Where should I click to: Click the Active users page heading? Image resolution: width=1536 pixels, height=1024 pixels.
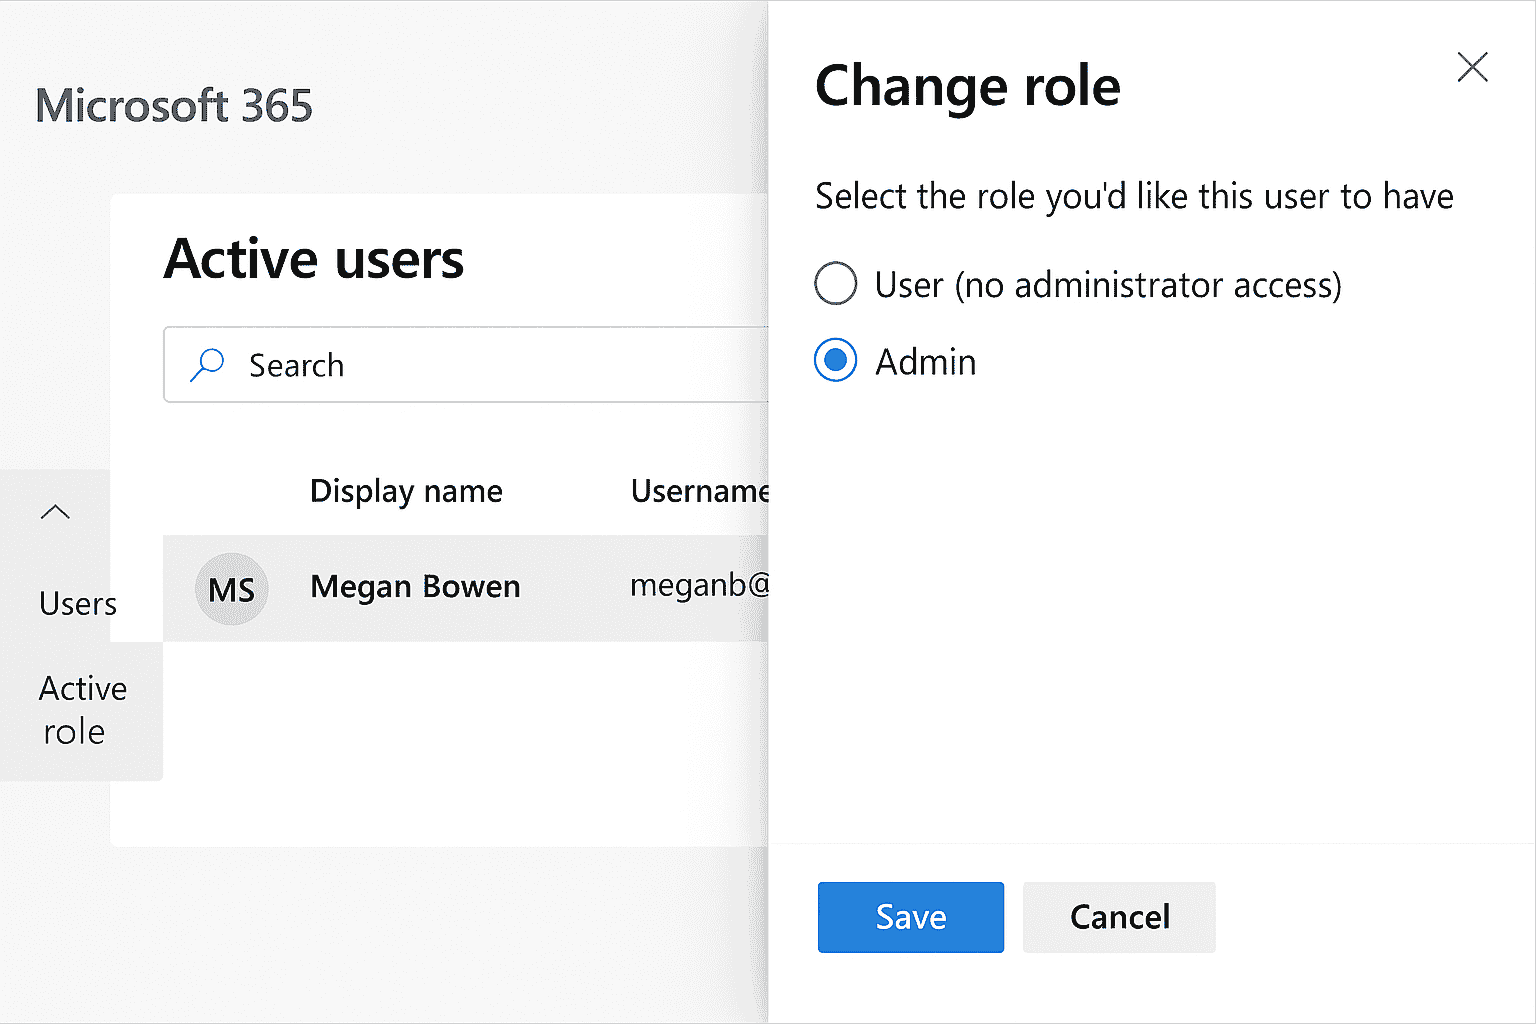pos(314,259)
